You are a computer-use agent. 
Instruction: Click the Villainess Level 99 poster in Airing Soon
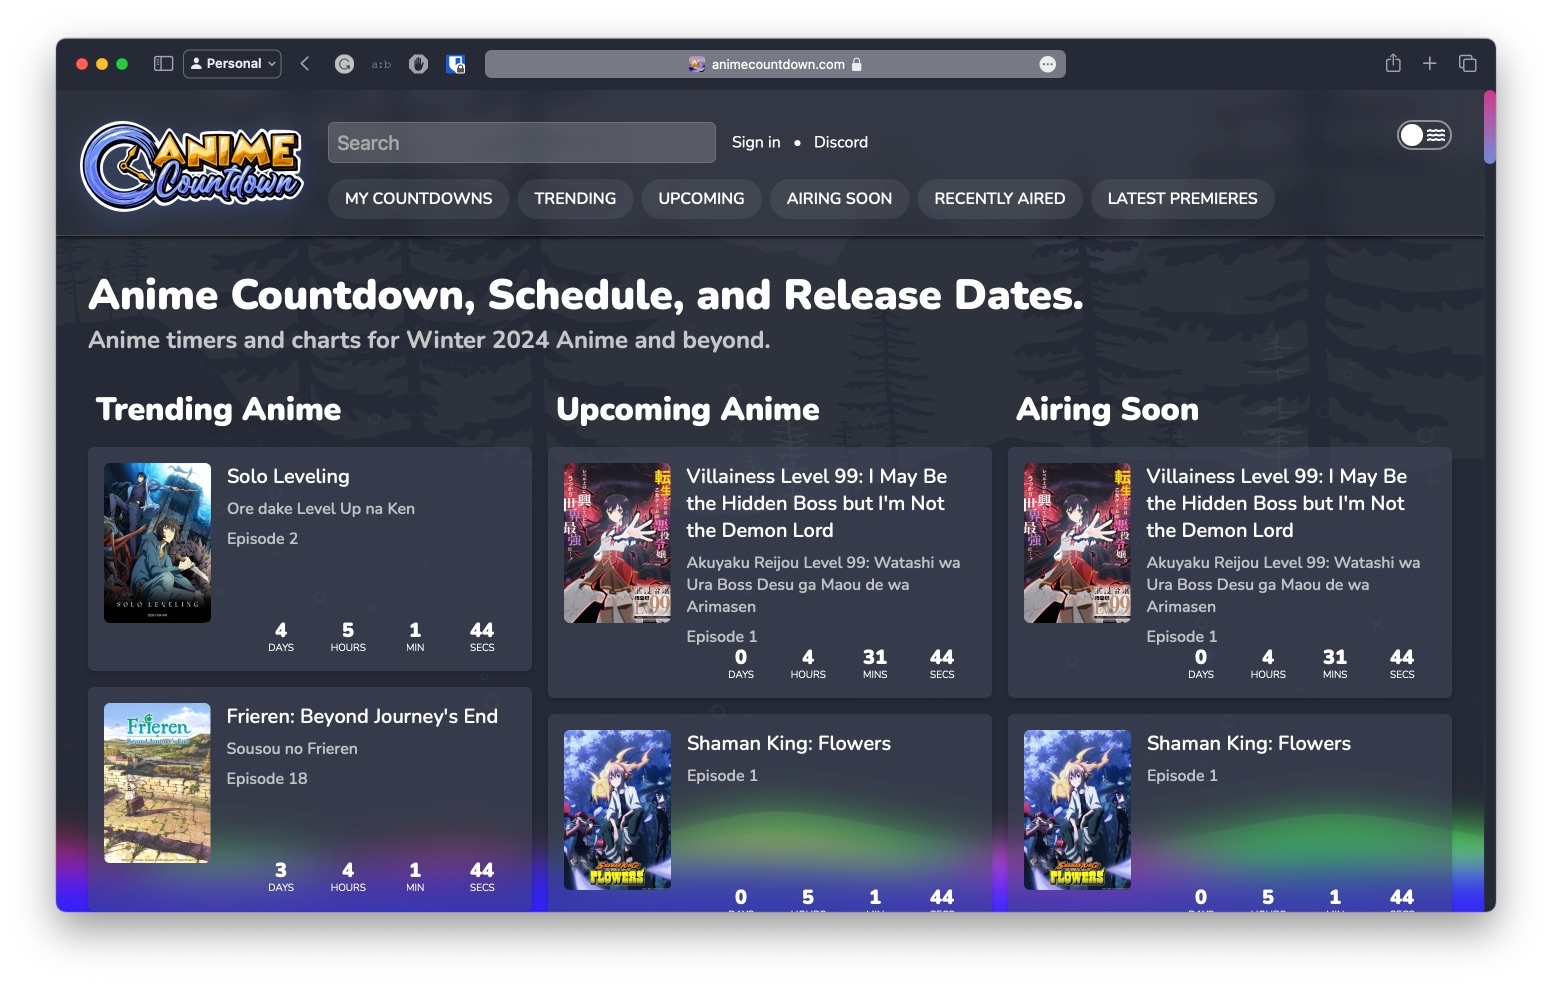[x=1077, y=542]
